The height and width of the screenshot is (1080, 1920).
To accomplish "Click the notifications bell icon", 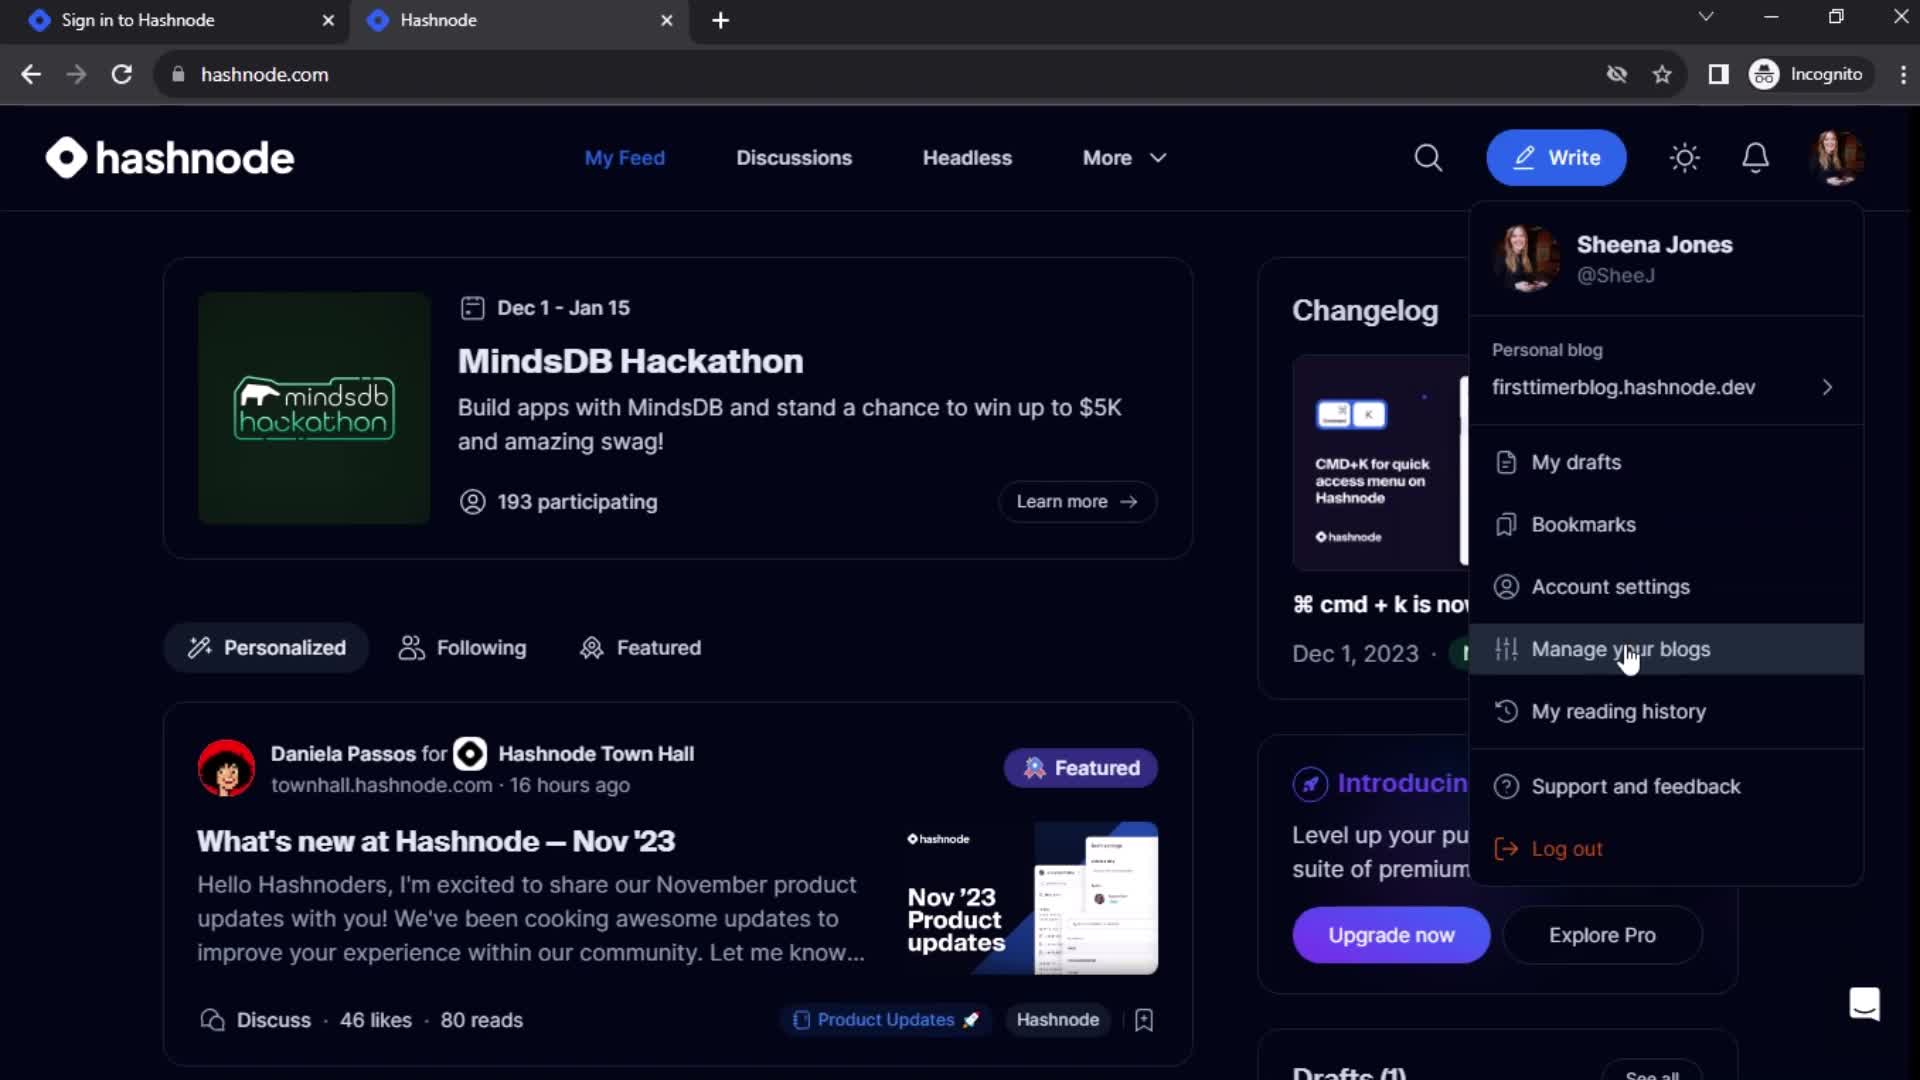I will [x=1755, y=157].
